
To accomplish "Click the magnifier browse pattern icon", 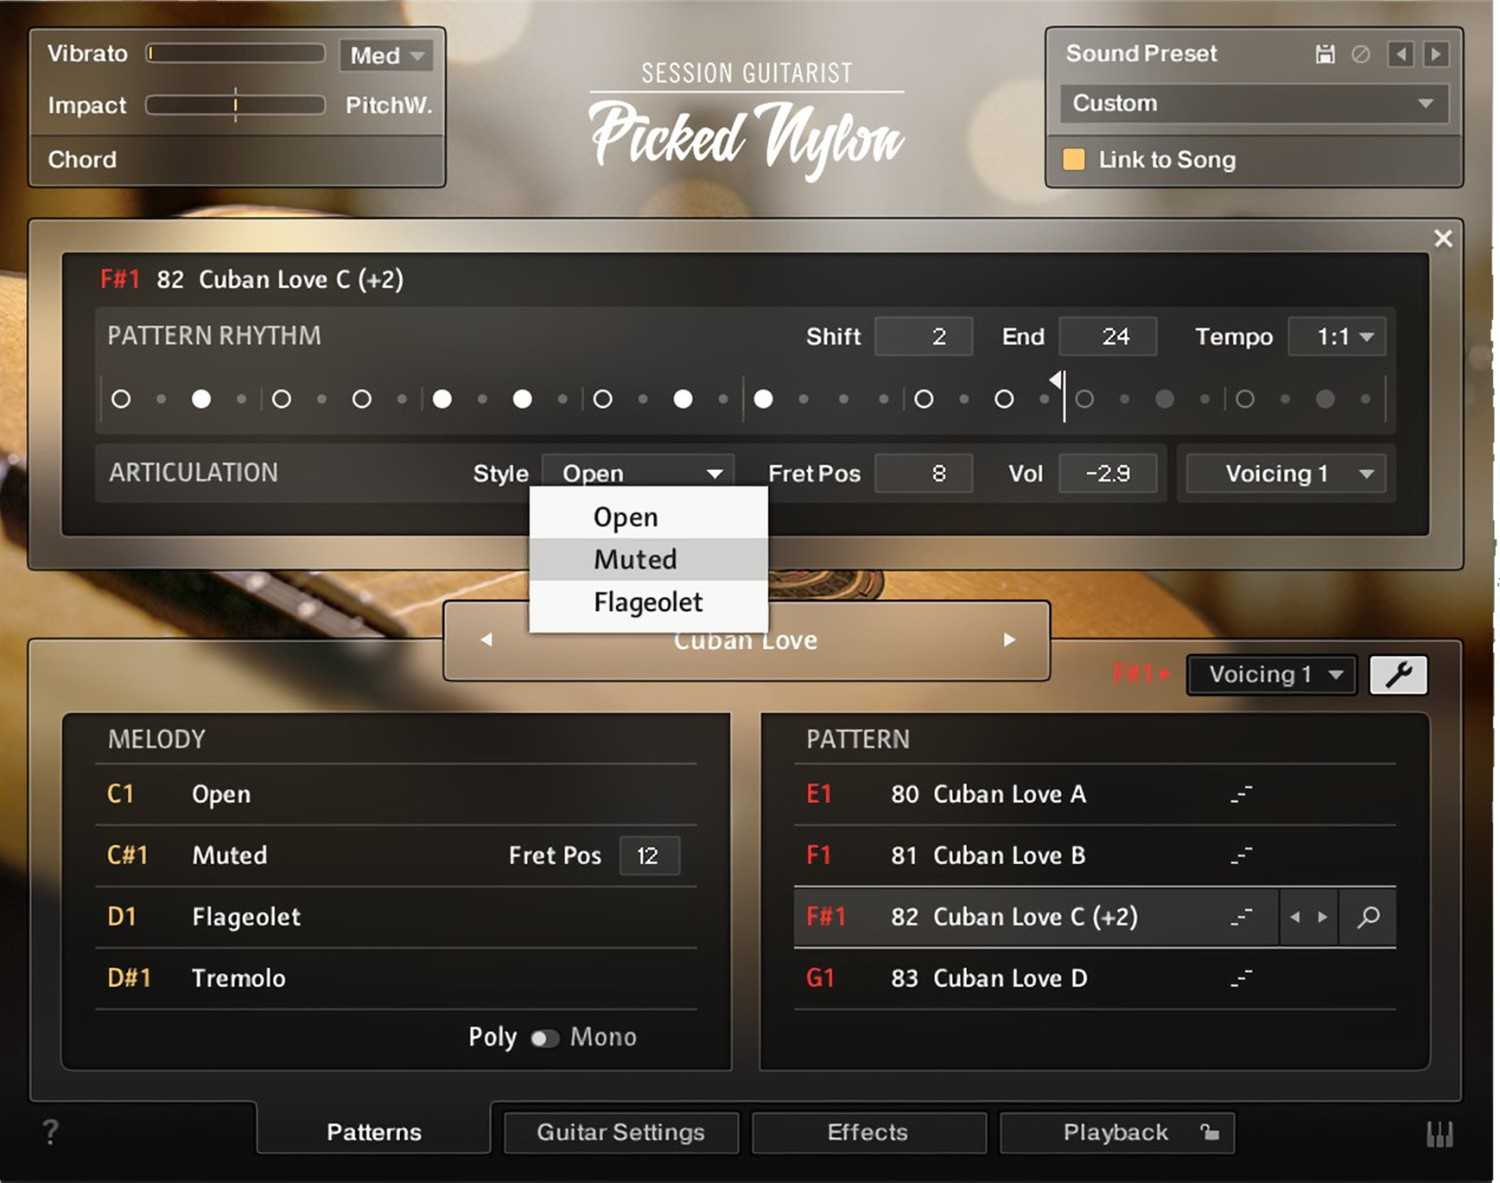I will (x=1368, y=917).
